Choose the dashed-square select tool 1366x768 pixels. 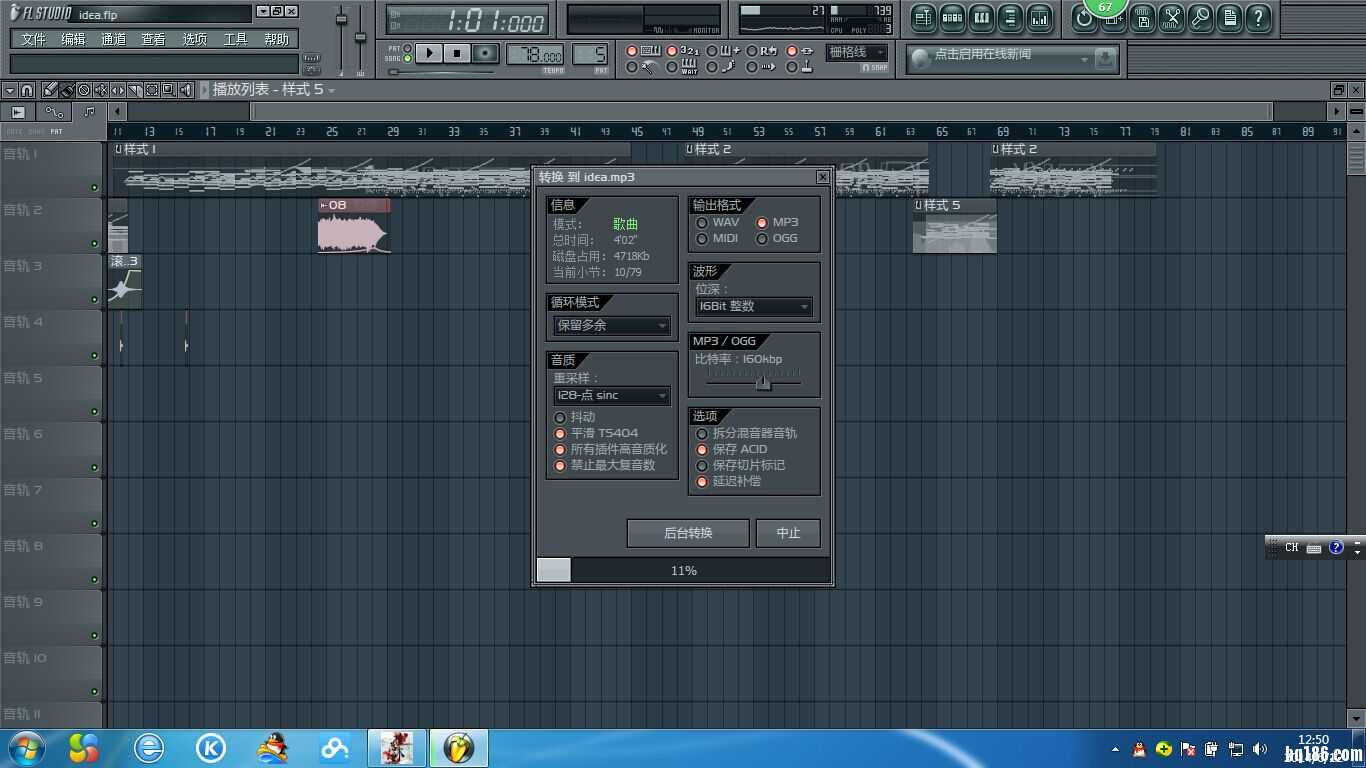coord(152,90)
